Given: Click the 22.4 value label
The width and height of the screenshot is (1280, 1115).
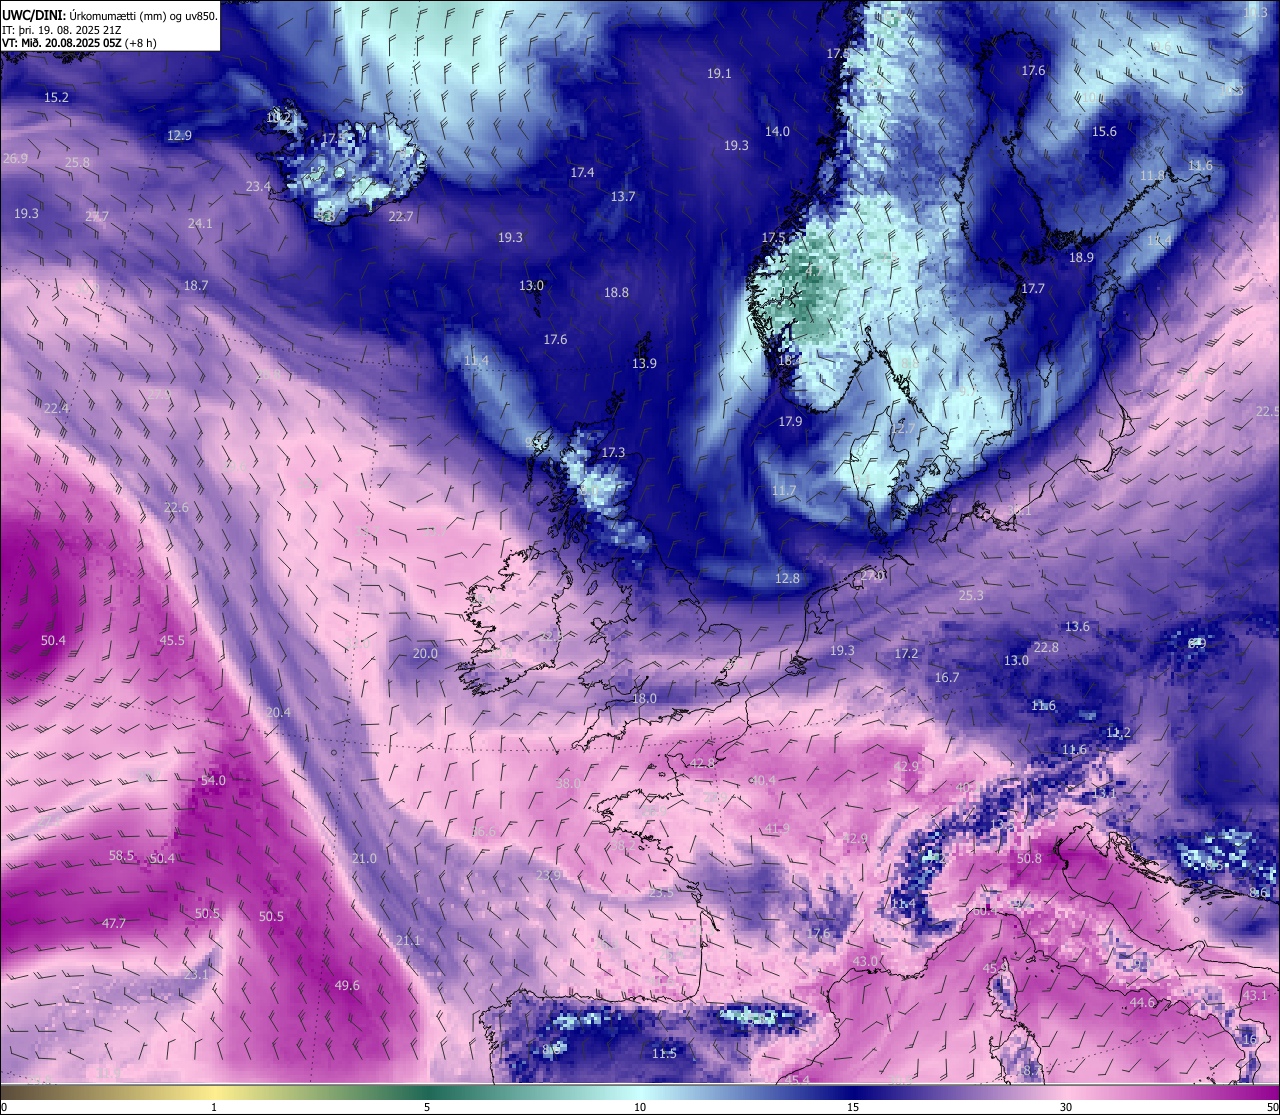Looking at the screenshot, I should [56, 408].
